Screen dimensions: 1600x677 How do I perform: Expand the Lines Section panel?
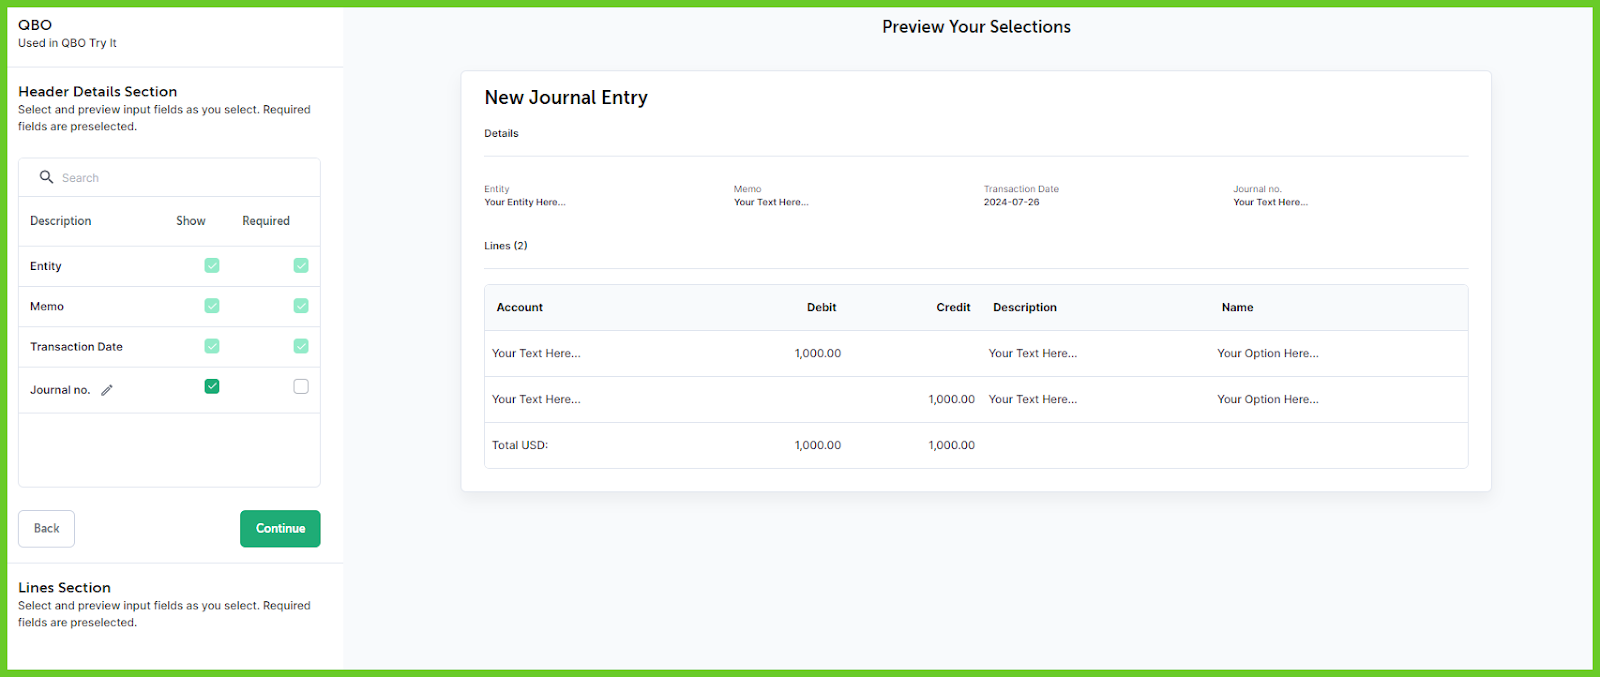[64, 588]
